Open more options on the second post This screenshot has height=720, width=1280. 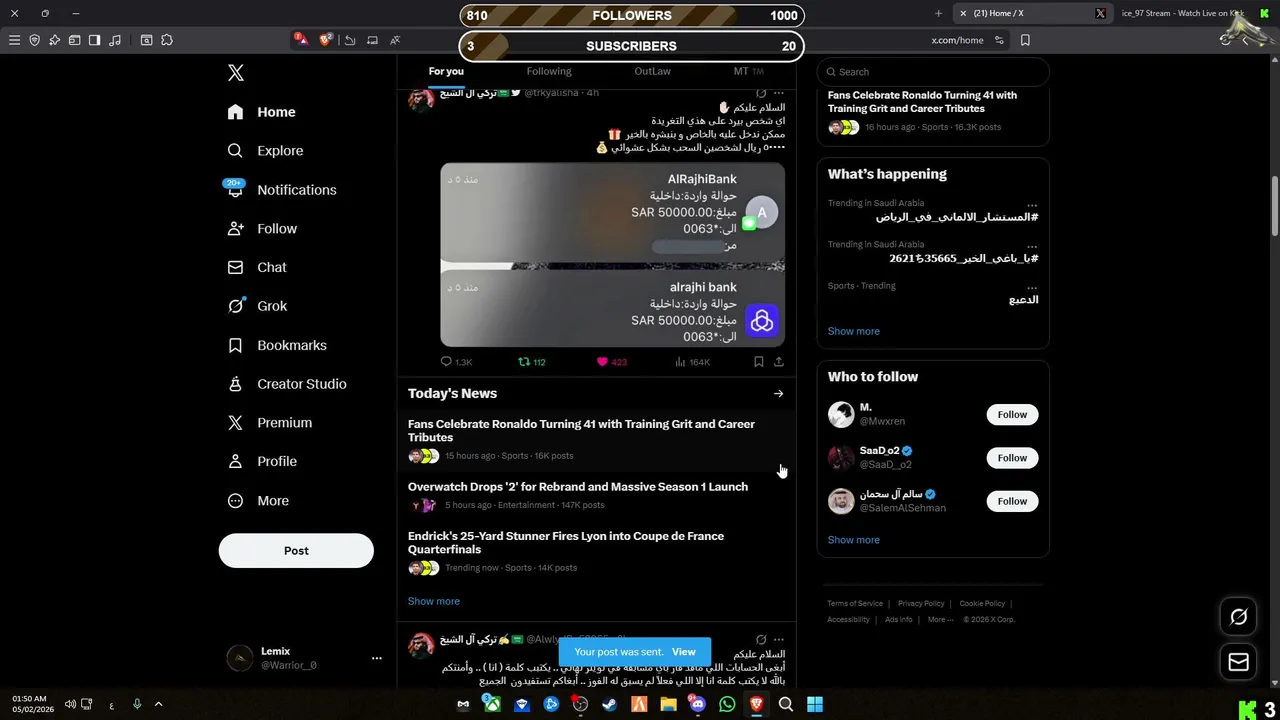(x=779, y=640)
